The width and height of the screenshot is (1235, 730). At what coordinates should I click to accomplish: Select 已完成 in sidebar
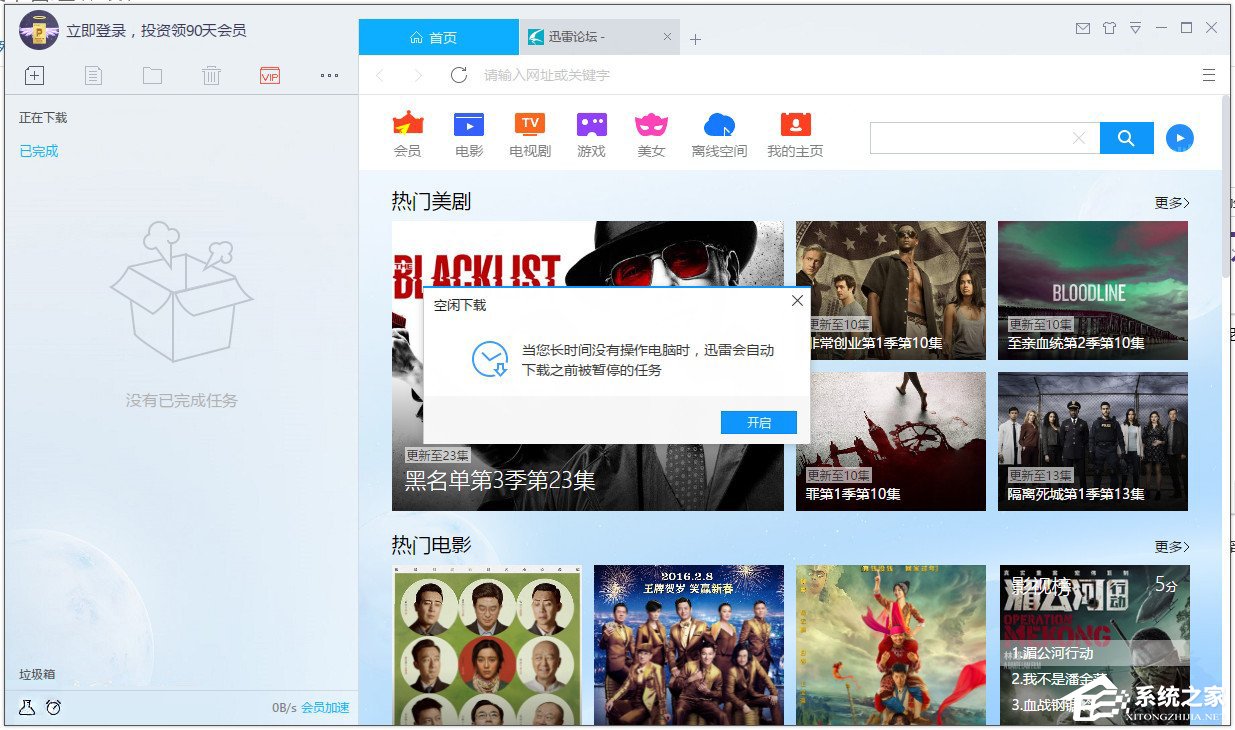click(x=39, y=151)
